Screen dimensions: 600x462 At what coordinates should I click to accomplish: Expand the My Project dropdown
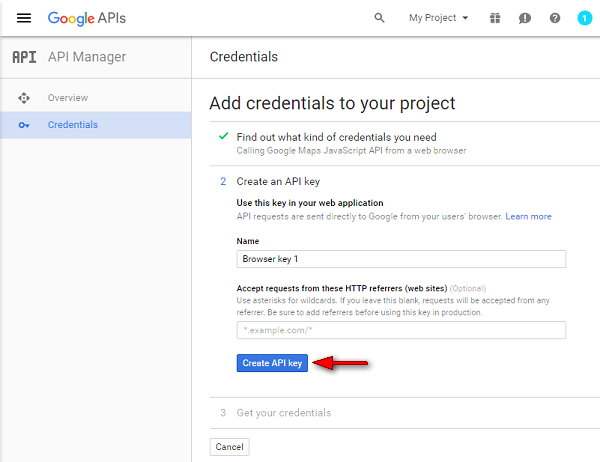[x=439, y=18]
